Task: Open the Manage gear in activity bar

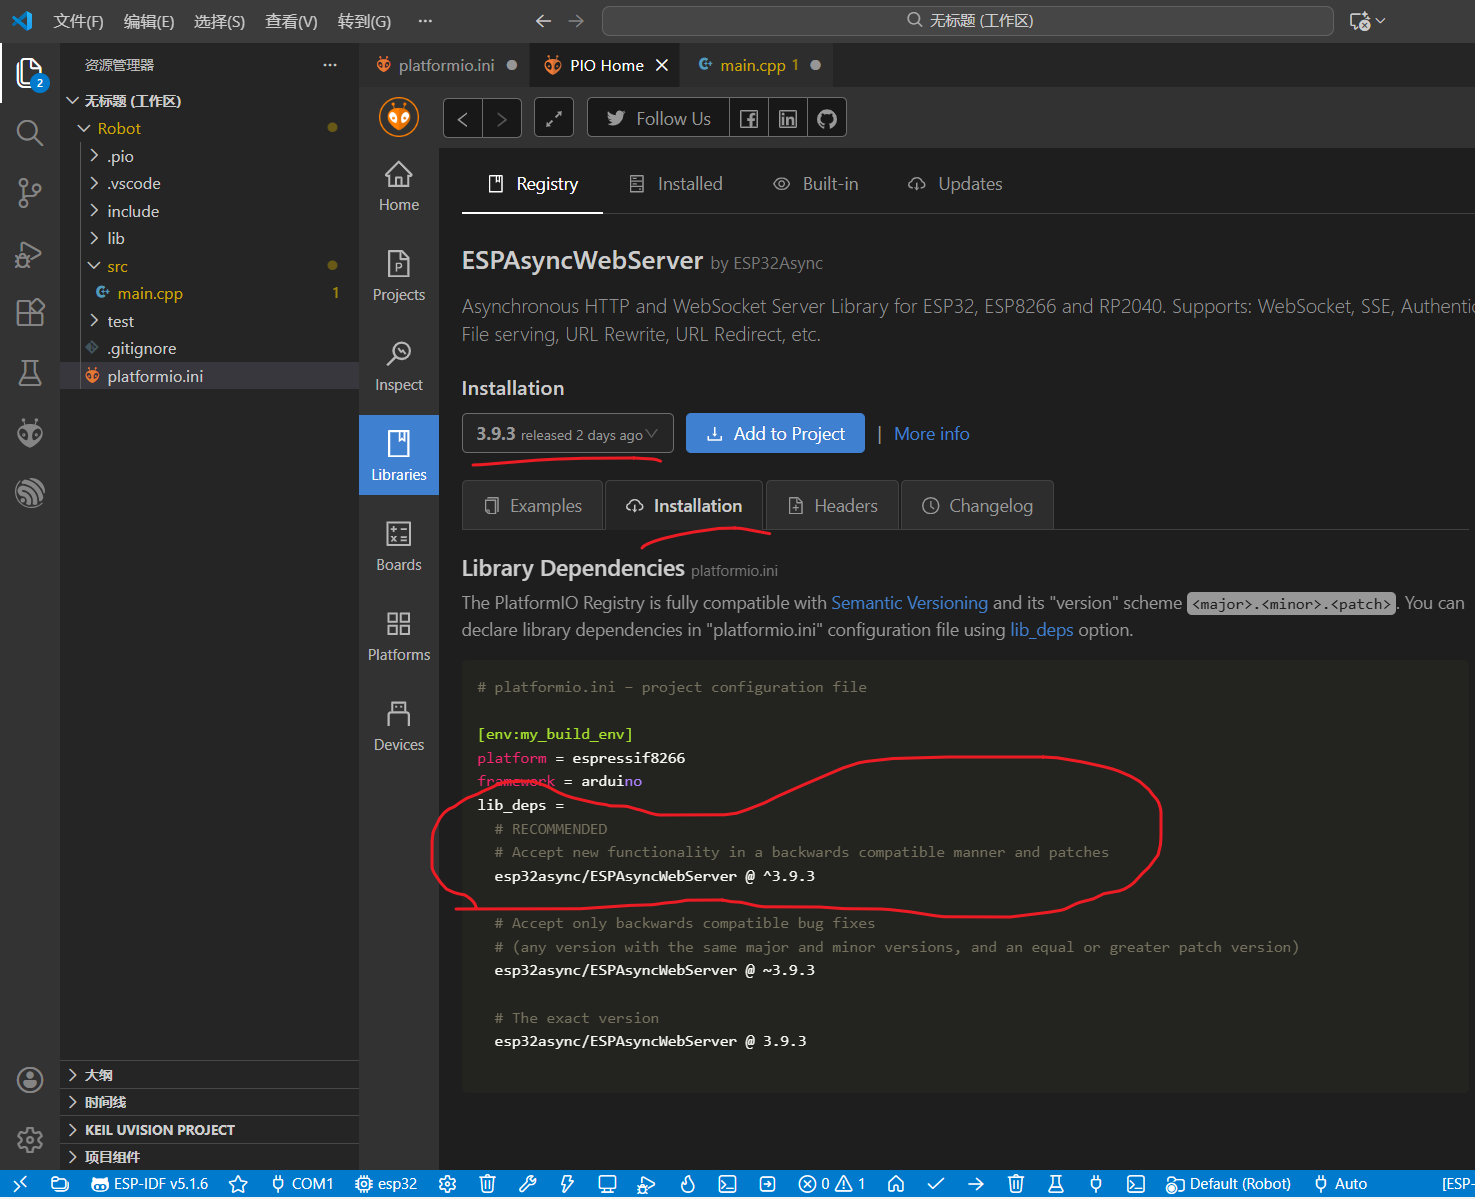Action: 30,1139
